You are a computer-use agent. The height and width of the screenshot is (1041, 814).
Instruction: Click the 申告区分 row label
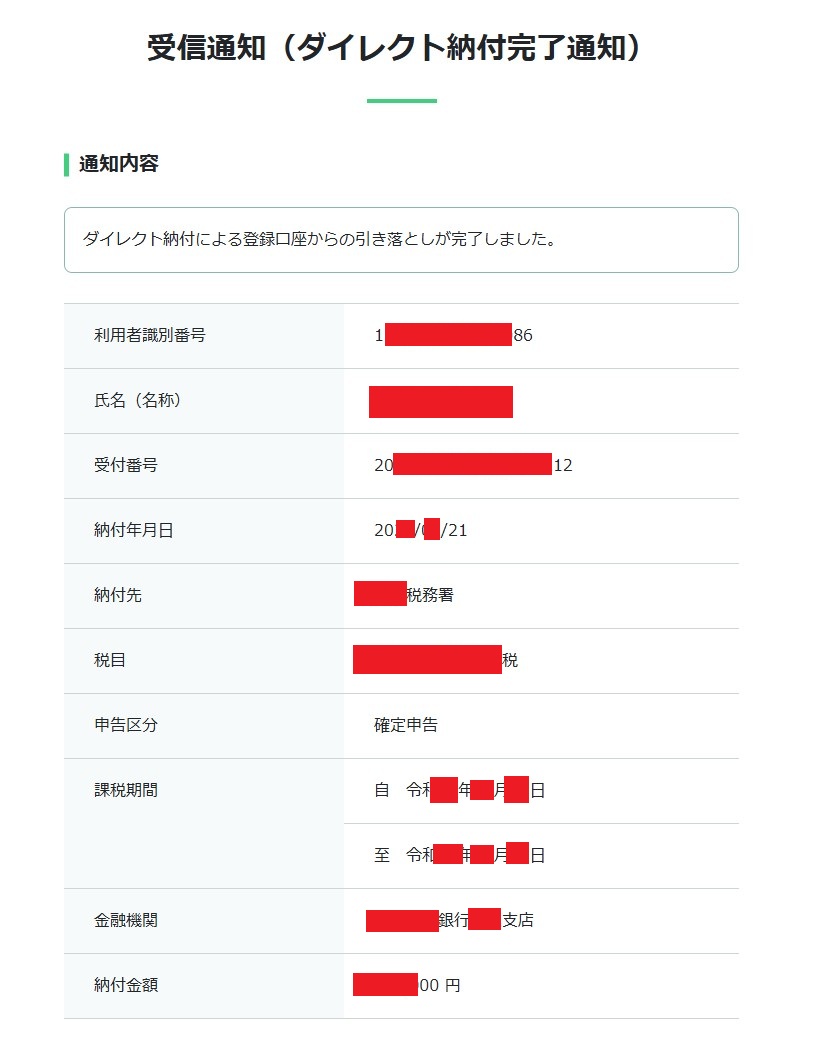click(x=125, y=726)
